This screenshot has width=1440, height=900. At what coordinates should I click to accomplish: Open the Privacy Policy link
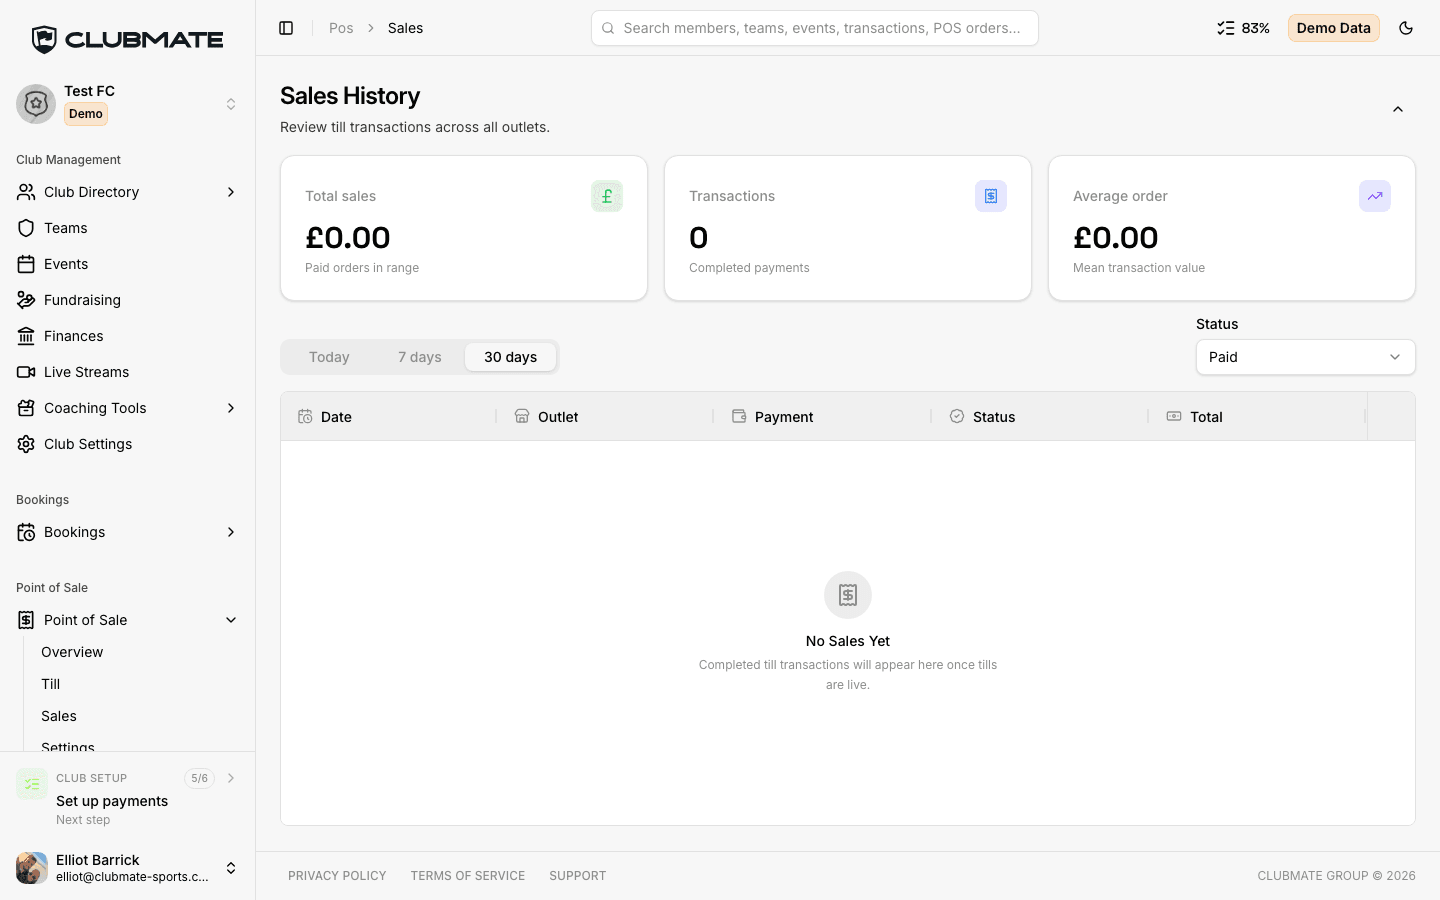[x=337, y=876]
